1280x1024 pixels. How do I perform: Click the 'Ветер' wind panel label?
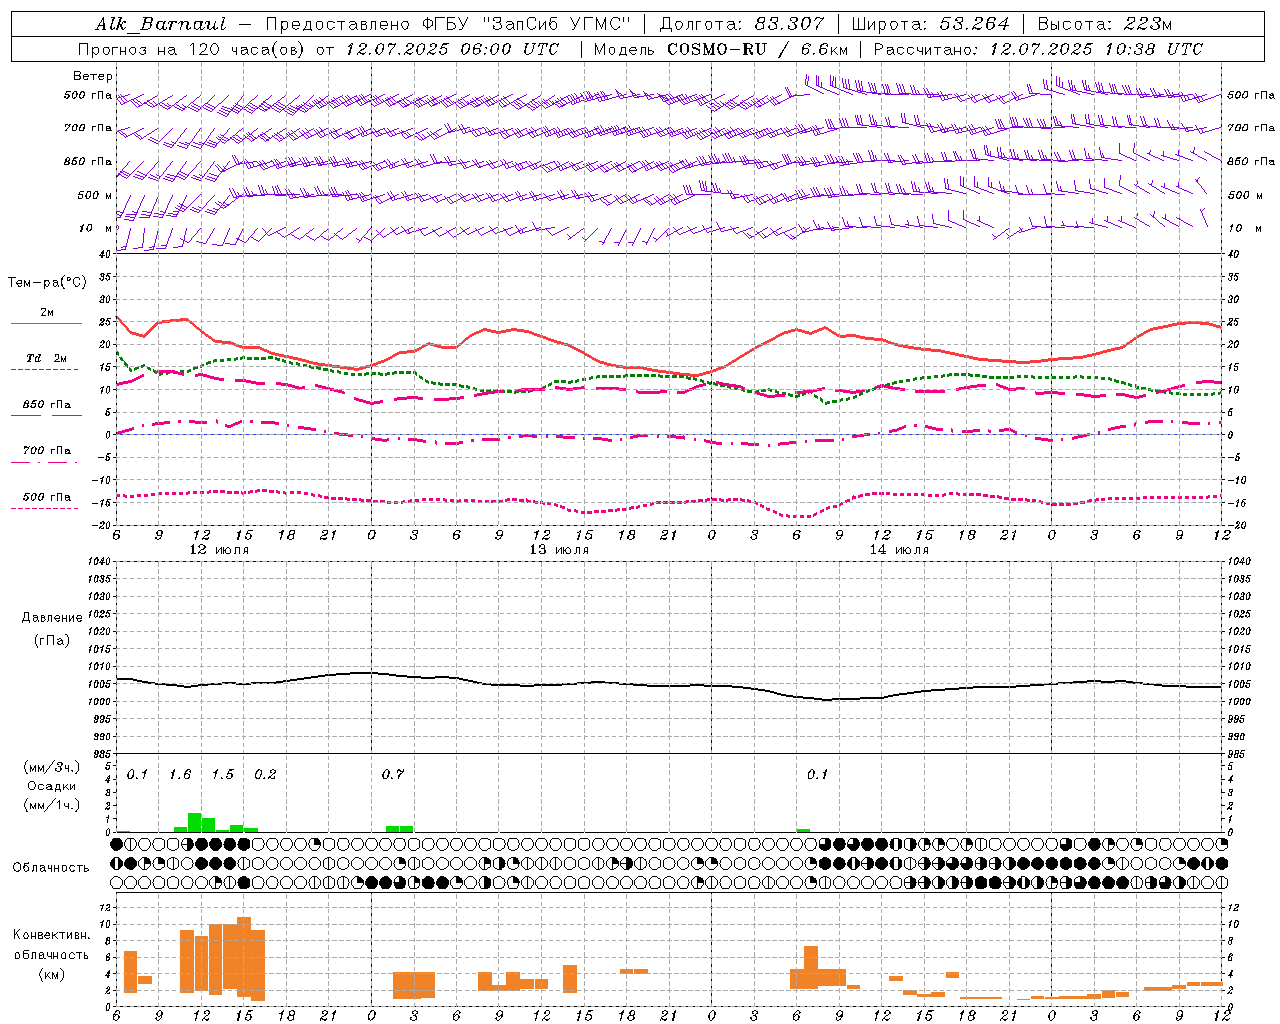pyautogui.click(x=93, y=76)
